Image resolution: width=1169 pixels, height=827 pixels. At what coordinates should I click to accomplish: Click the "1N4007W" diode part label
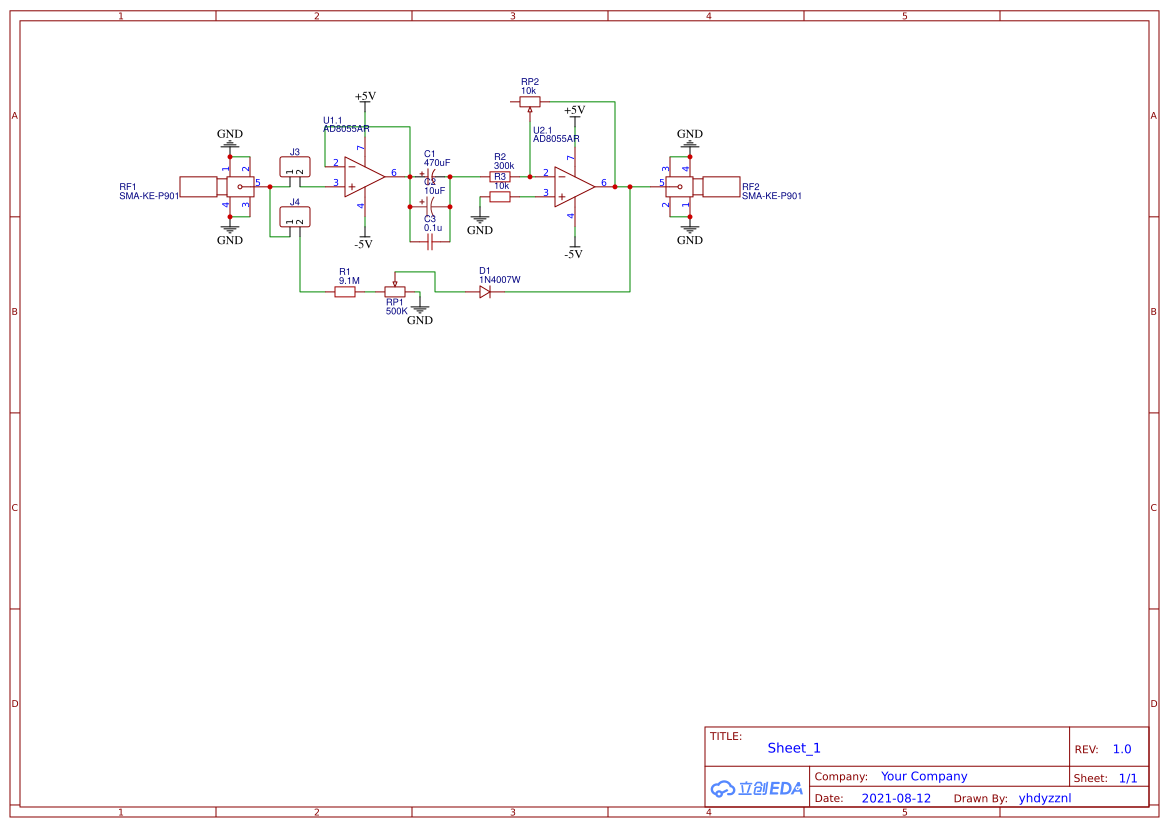(500, 280)
